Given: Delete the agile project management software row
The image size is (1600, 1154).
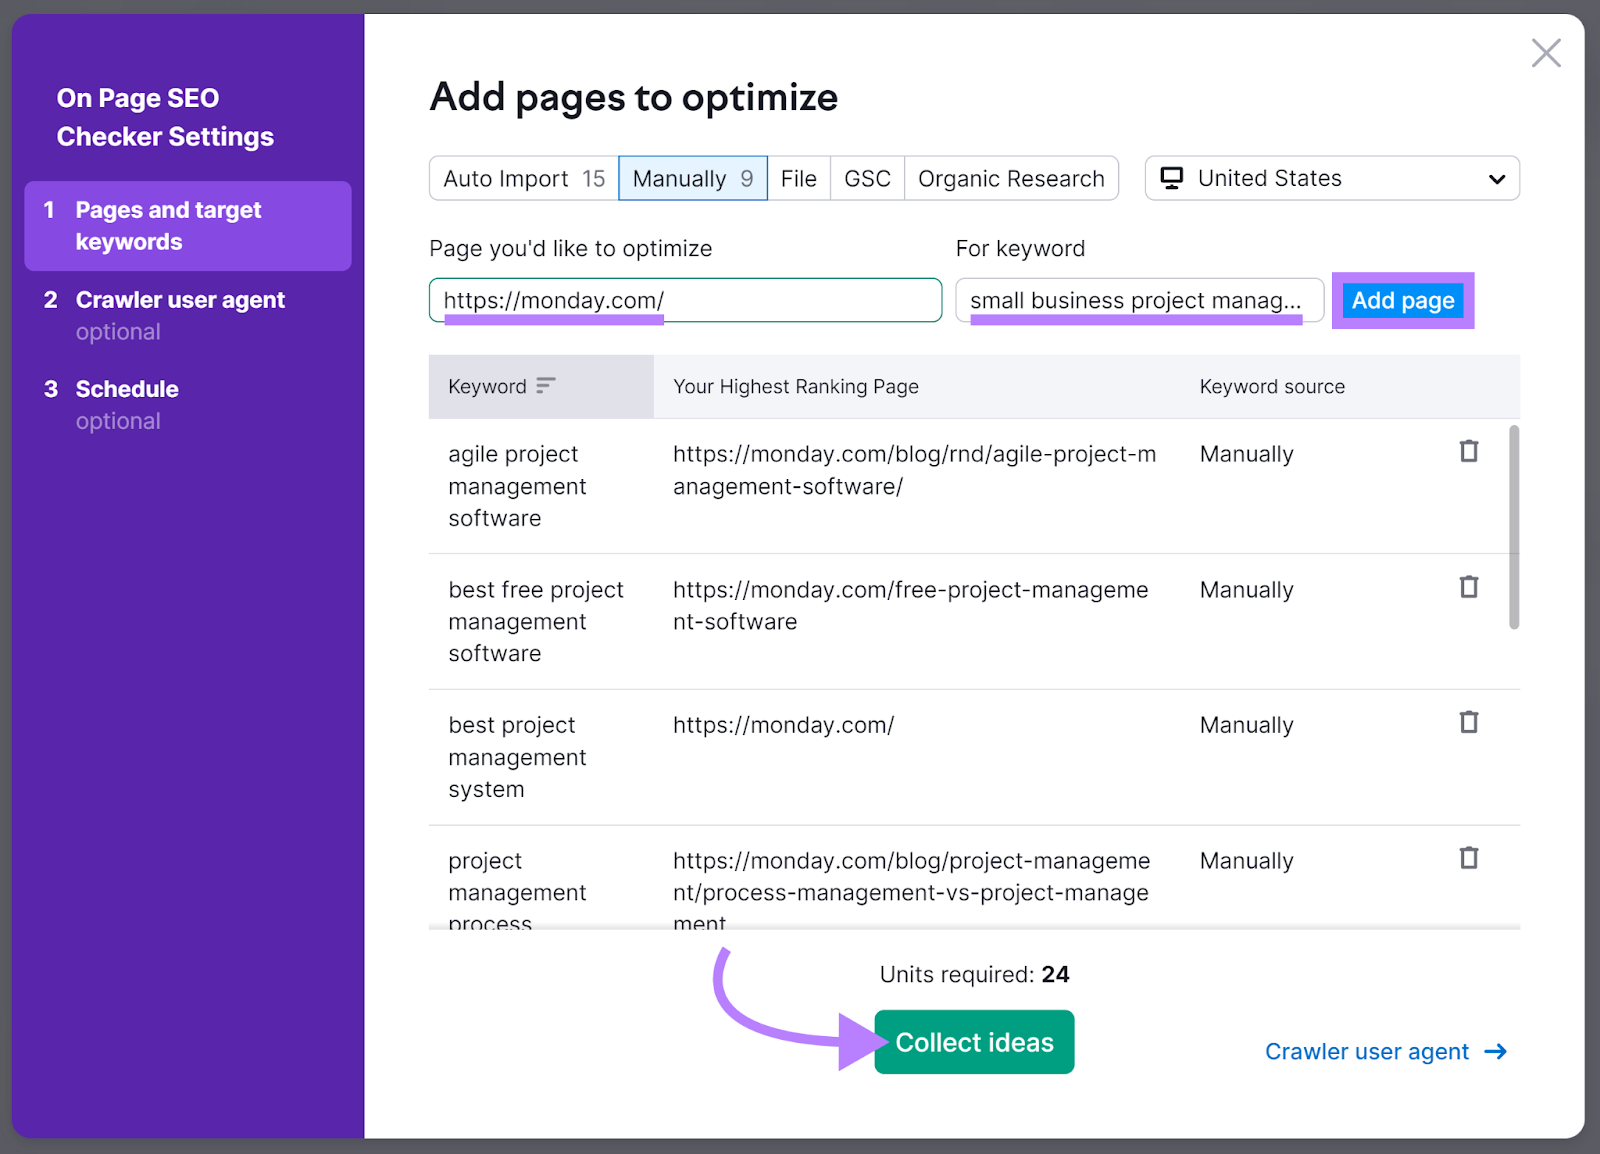Looking at the screenshot, I should (x=1468, y=451).
